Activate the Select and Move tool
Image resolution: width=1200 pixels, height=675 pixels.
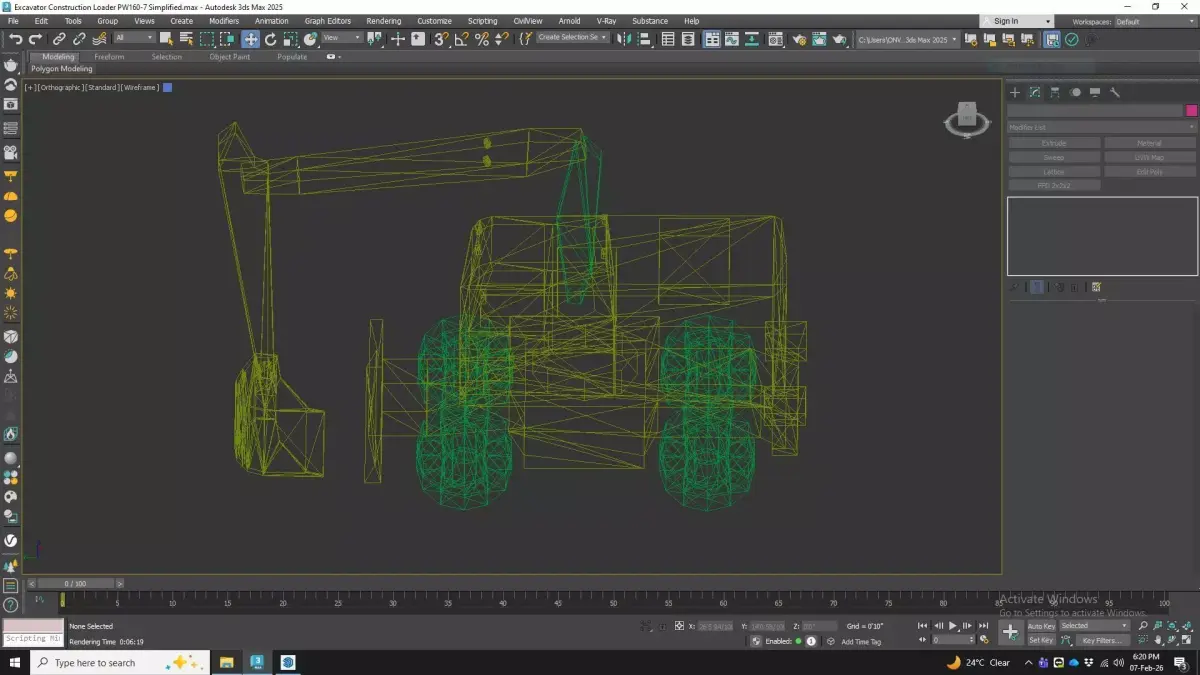pos(250,39)
